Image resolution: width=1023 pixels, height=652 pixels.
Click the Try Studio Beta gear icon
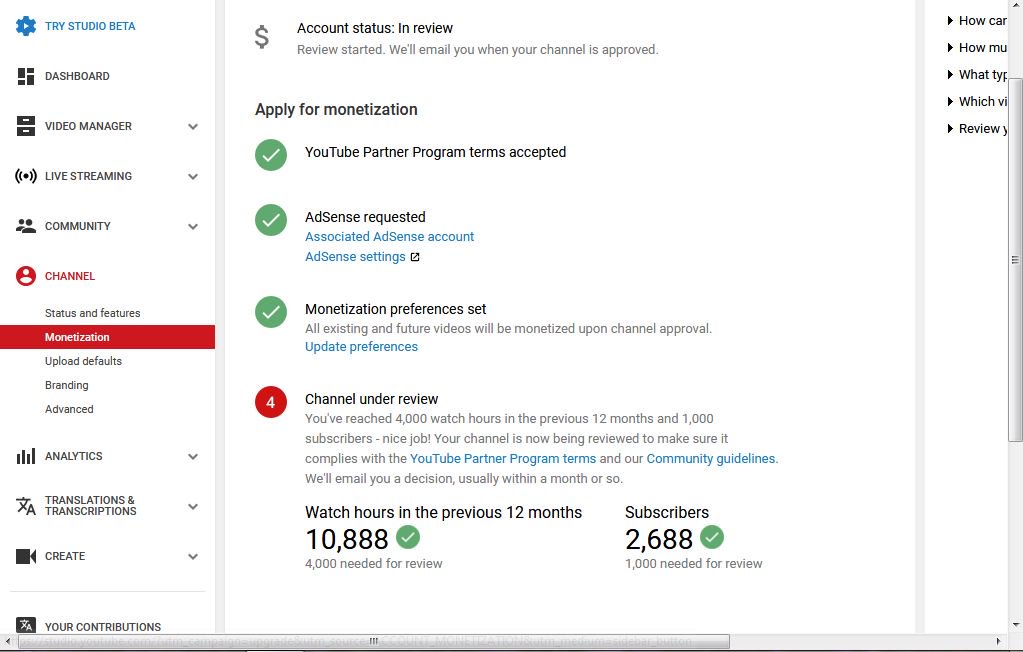coord(25,26)
